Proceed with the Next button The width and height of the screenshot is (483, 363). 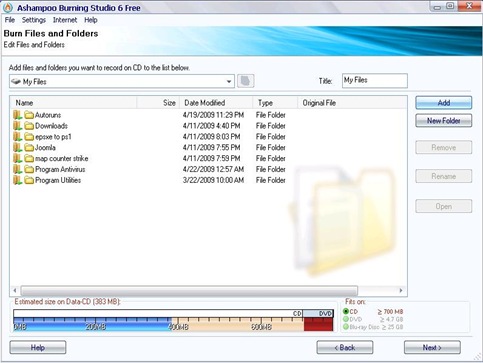(432, 348)
